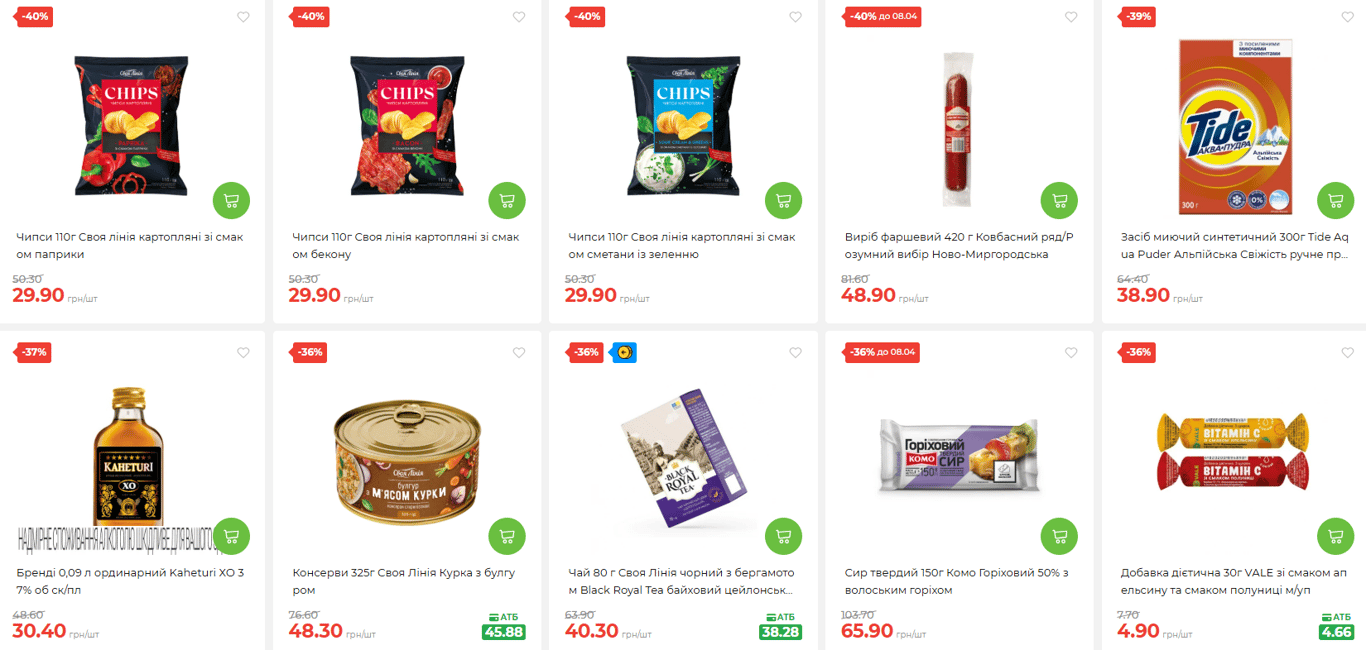The width and height of the screenshot is (1366, 650).
Task: View Black Royal Tea product image
Action: click(683, 457)
